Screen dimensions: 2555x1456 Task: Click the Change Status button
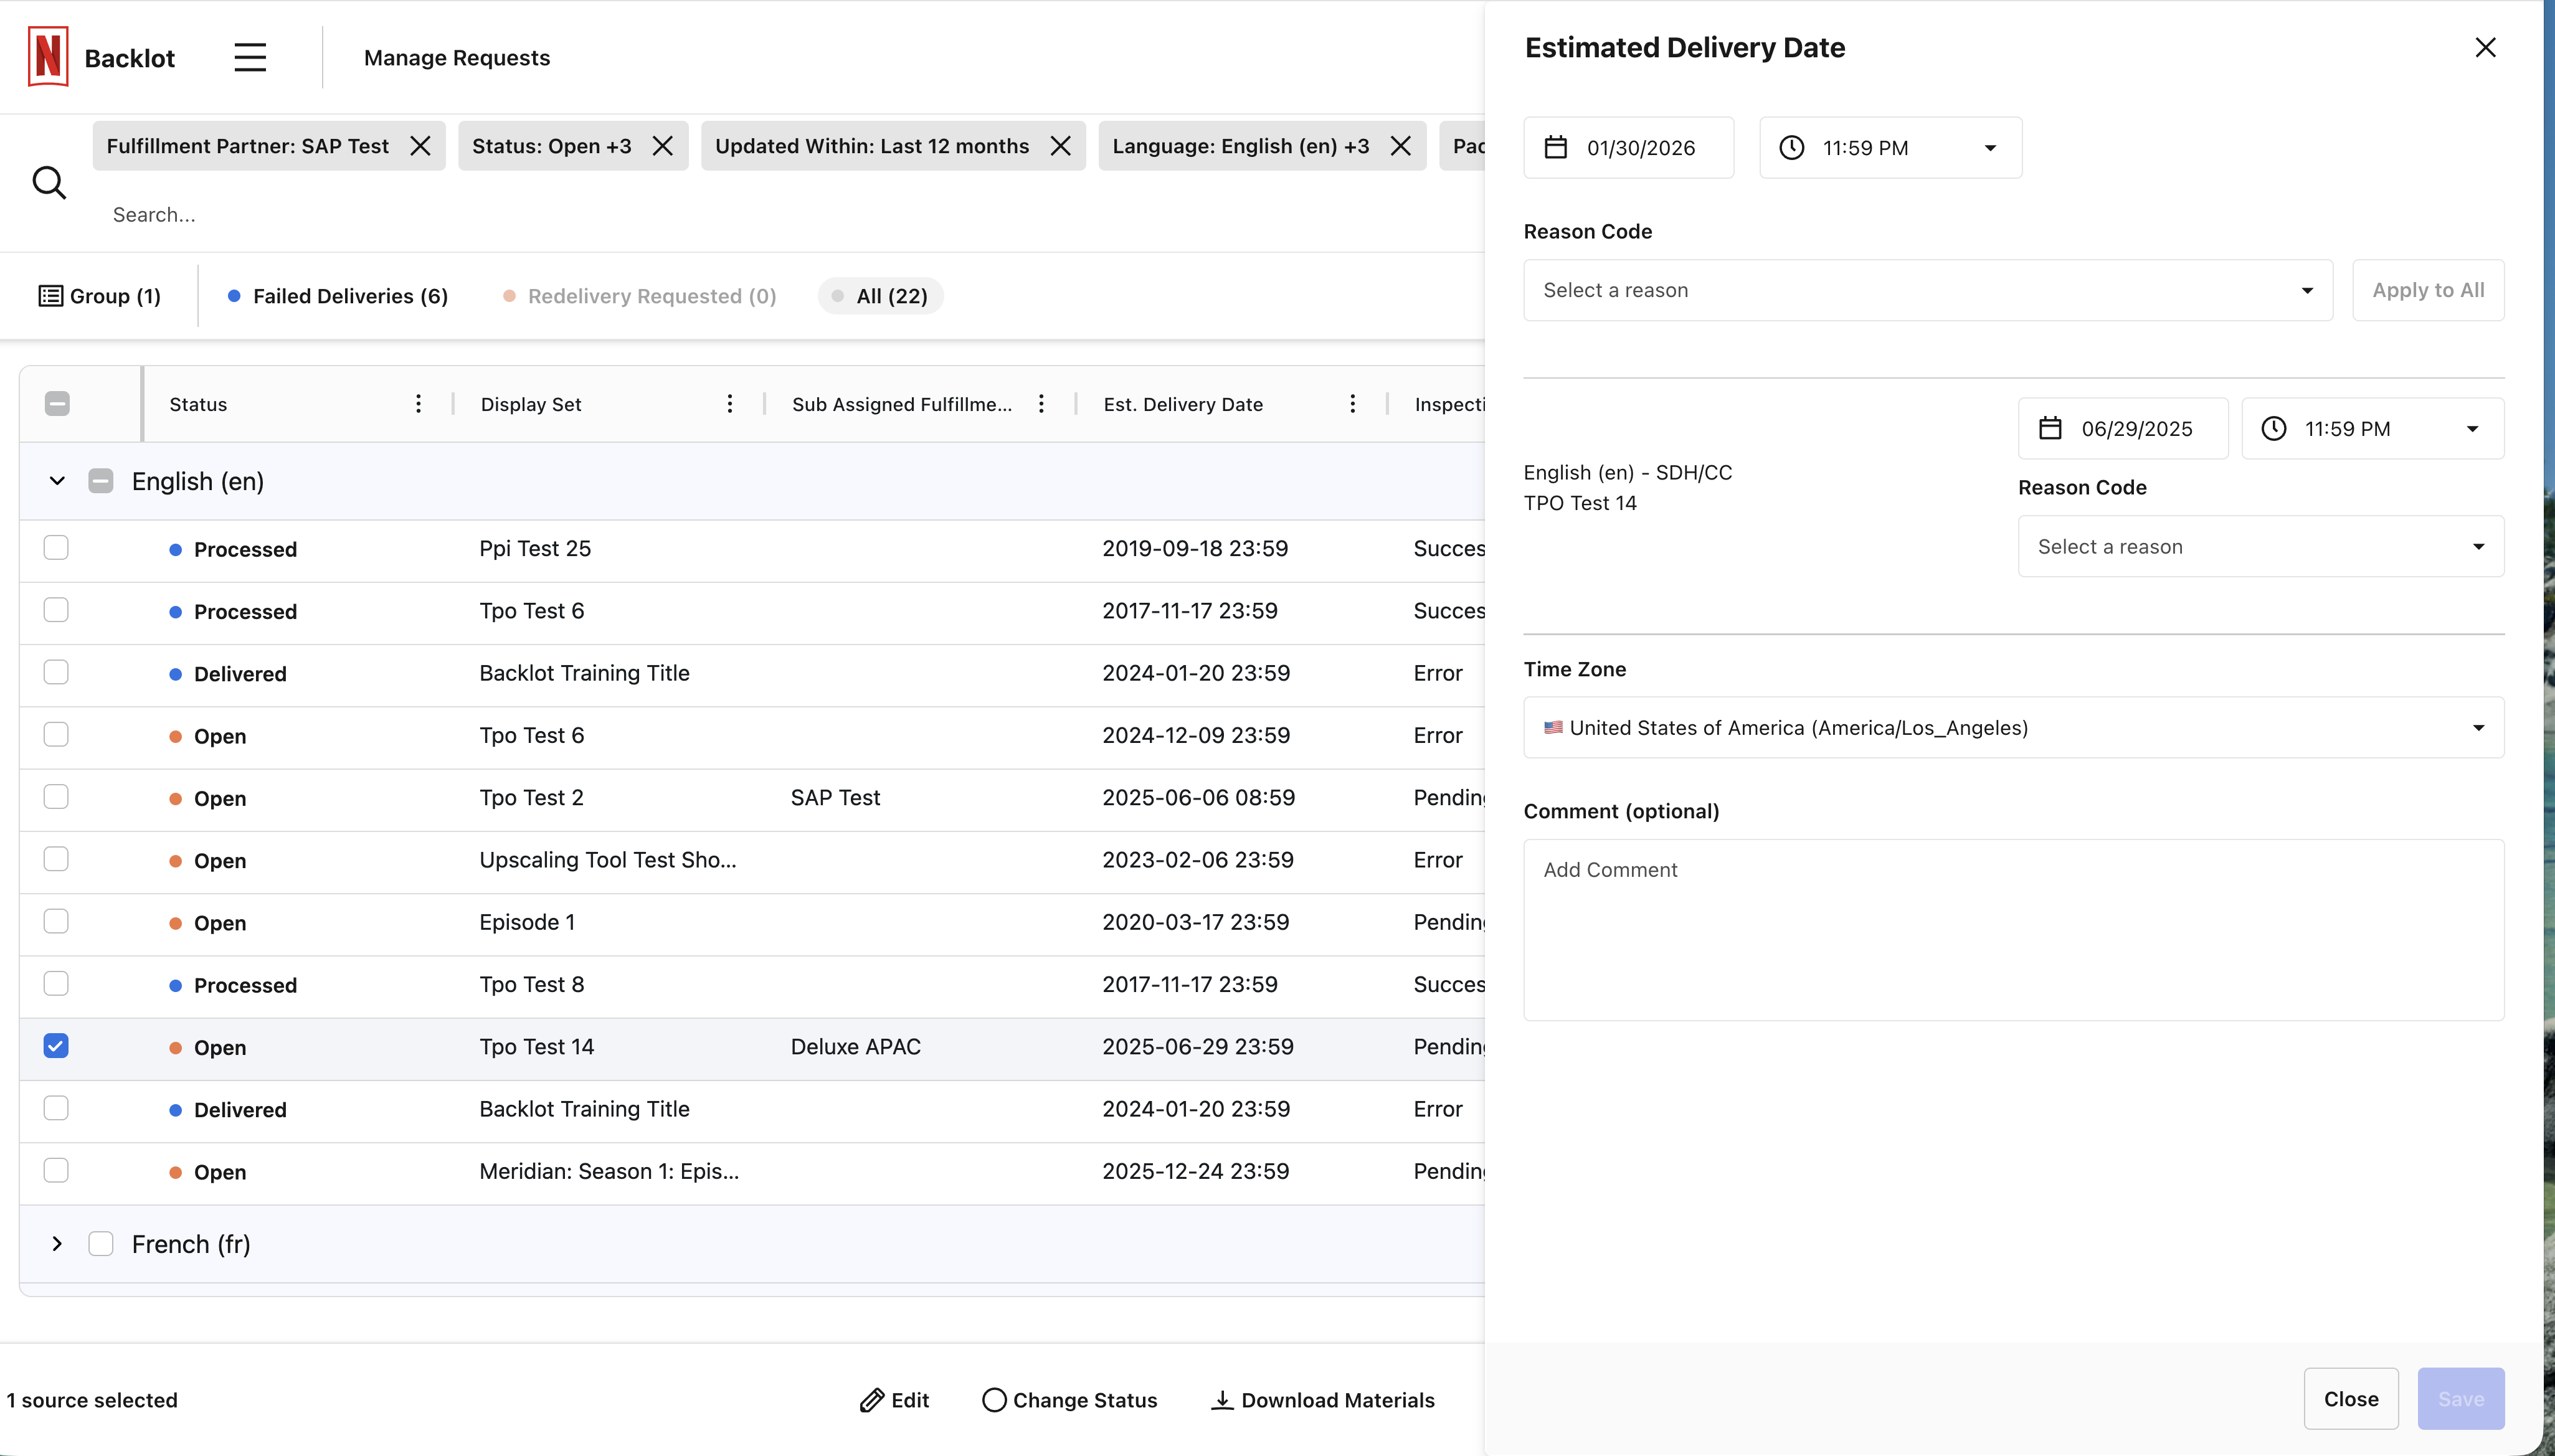[1070, 1400]
